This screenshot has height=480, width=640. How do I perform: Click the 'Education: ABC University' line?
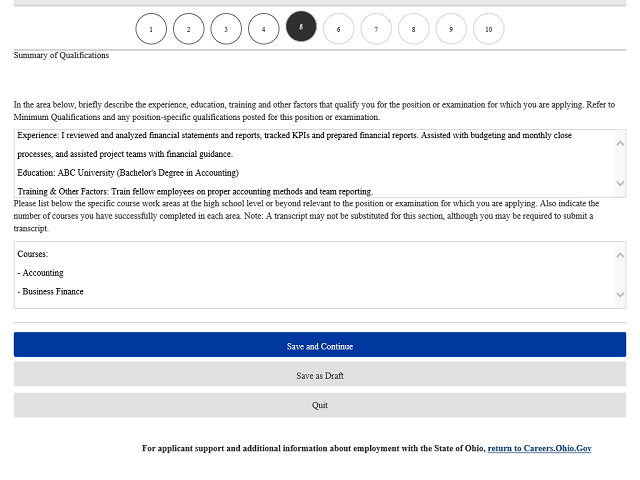[128, 173]
